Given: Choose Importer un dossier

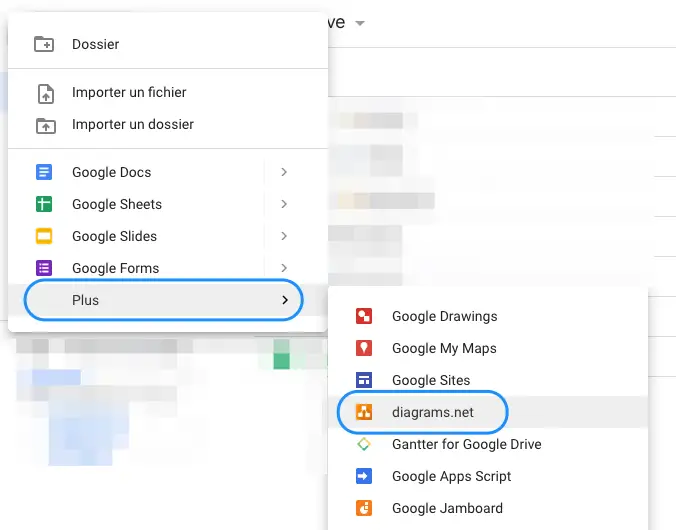Looking at the screenshot, I should (x=168, y=124).
